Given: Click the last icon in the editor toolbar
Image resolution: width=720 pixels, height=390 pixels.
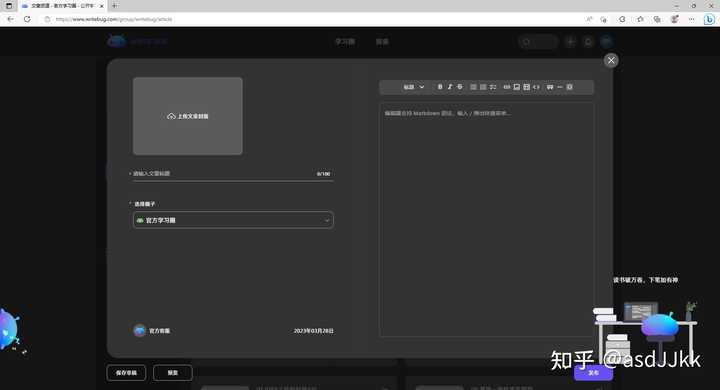Looking at the screenshot, I should click(569, 87).
